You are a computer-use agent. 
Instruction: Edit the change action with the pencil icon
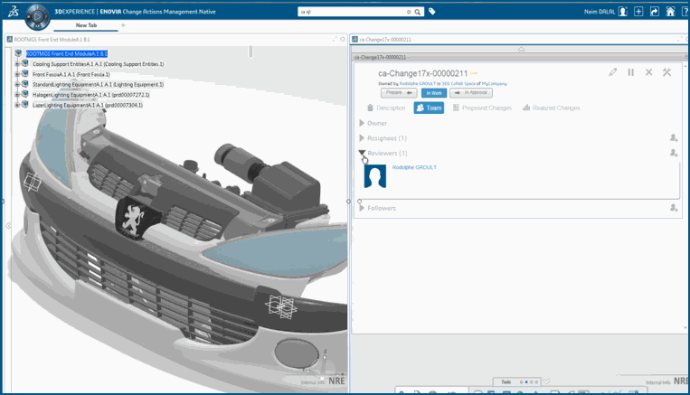tap(613, 72)
